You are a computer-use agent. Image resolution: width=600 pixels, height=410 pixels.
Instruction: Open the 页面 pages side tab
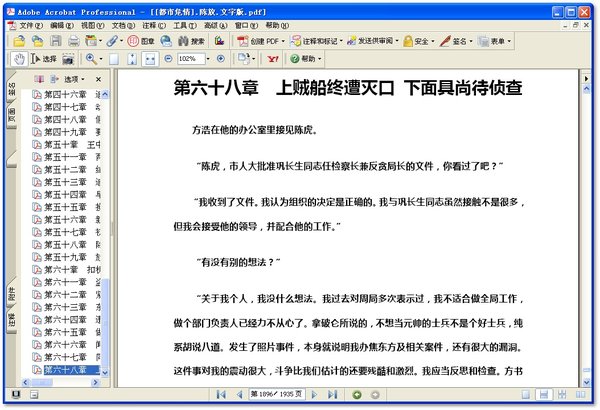coord(12,116)
